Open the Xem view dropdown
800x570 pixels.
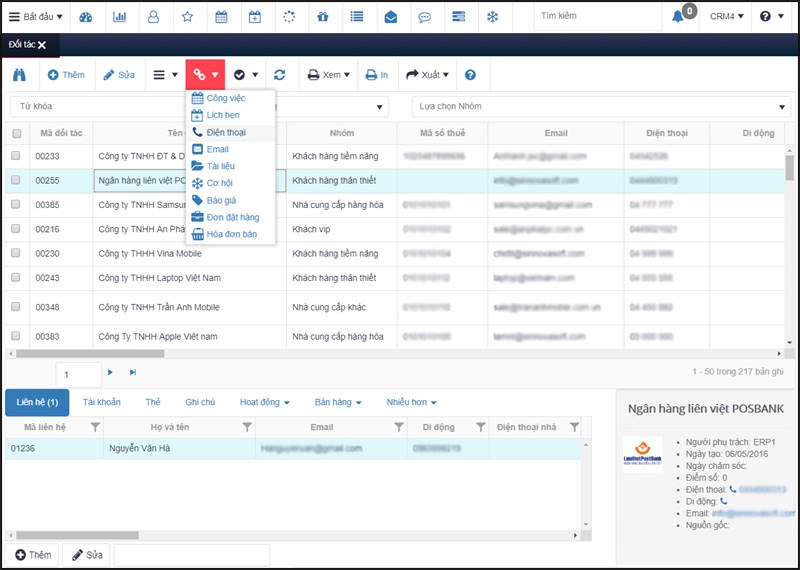click(329, 75)
